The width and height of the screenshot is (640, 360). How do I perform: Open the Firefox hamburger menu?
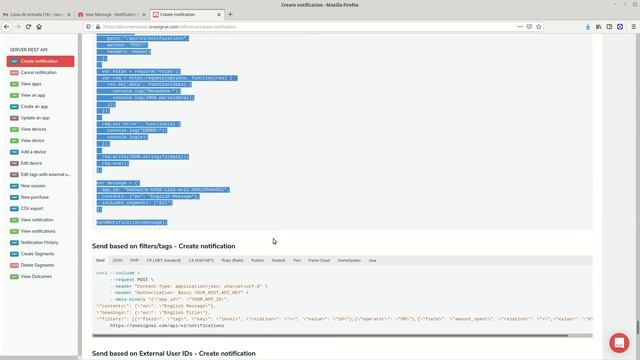point(633,27)
